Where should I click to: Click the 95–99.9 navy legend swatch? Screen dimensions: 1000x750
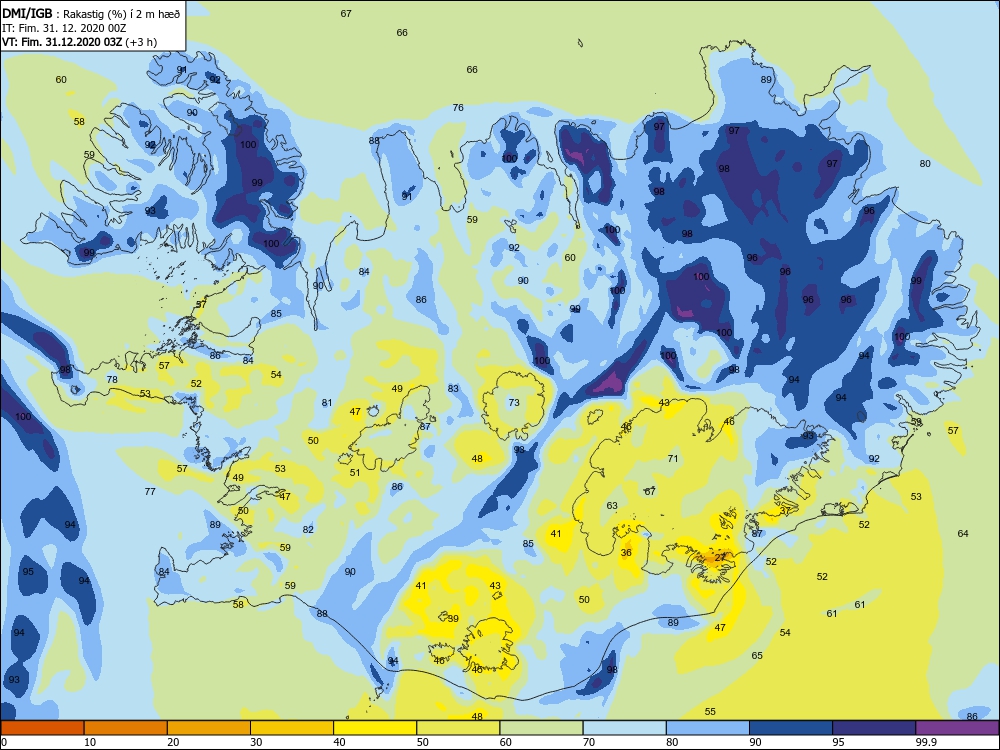tap(874, 728)
